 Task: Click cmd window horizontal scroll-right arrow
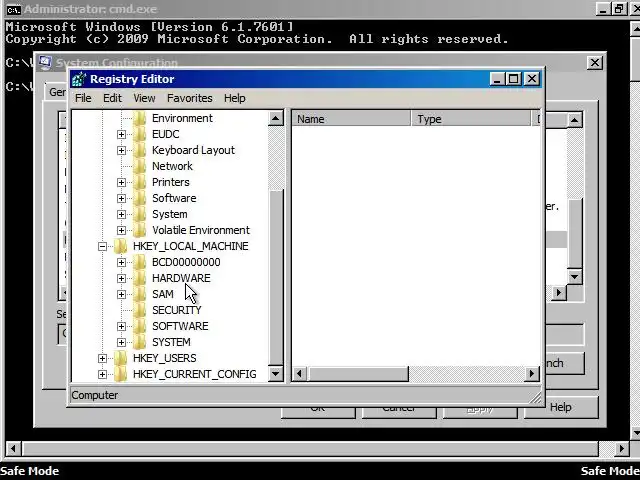[x=621, y=449]
